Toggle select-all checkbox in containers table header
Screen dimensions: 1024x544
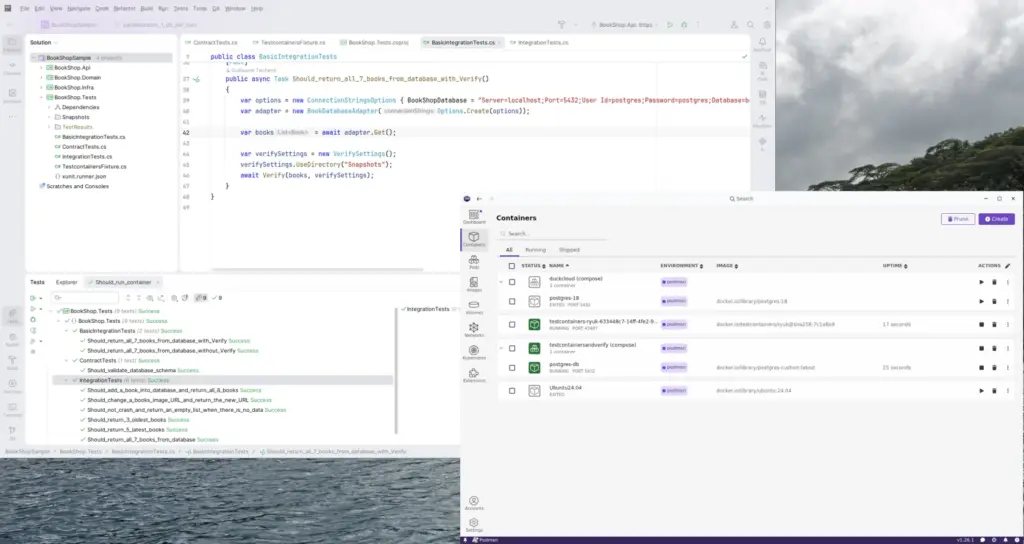tap(512, 266)
